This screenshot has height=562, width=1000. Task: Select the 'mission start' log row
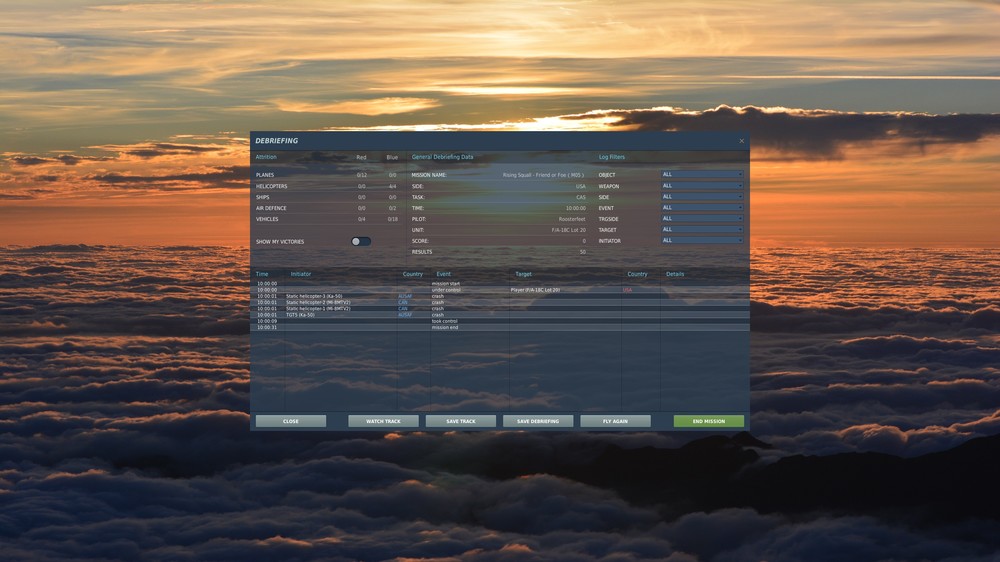500,283
